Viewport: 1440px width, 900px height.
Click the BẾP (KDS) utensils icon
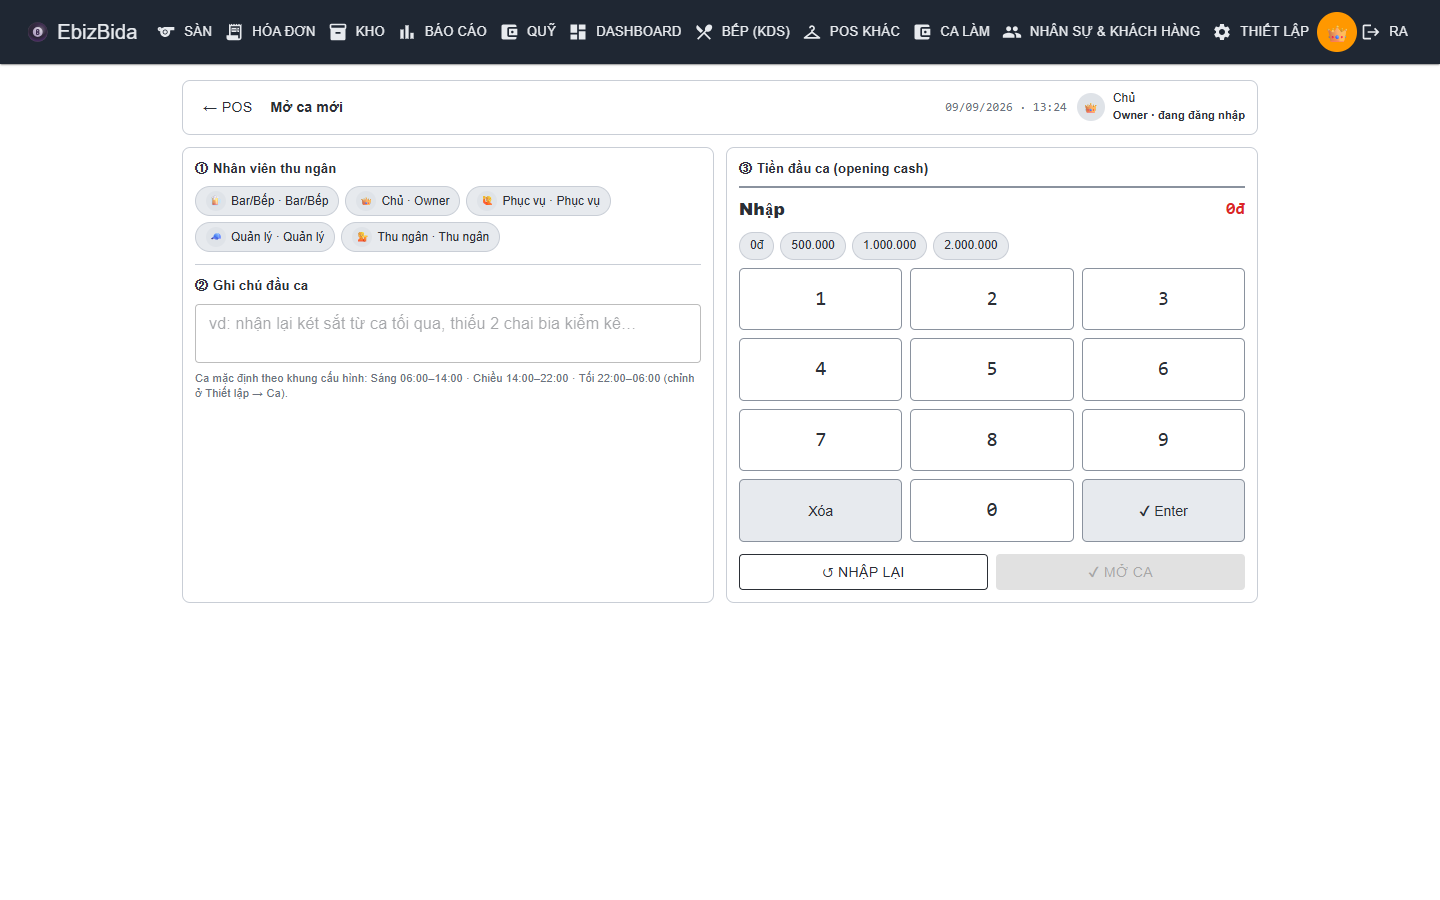[x=704, y=32]
